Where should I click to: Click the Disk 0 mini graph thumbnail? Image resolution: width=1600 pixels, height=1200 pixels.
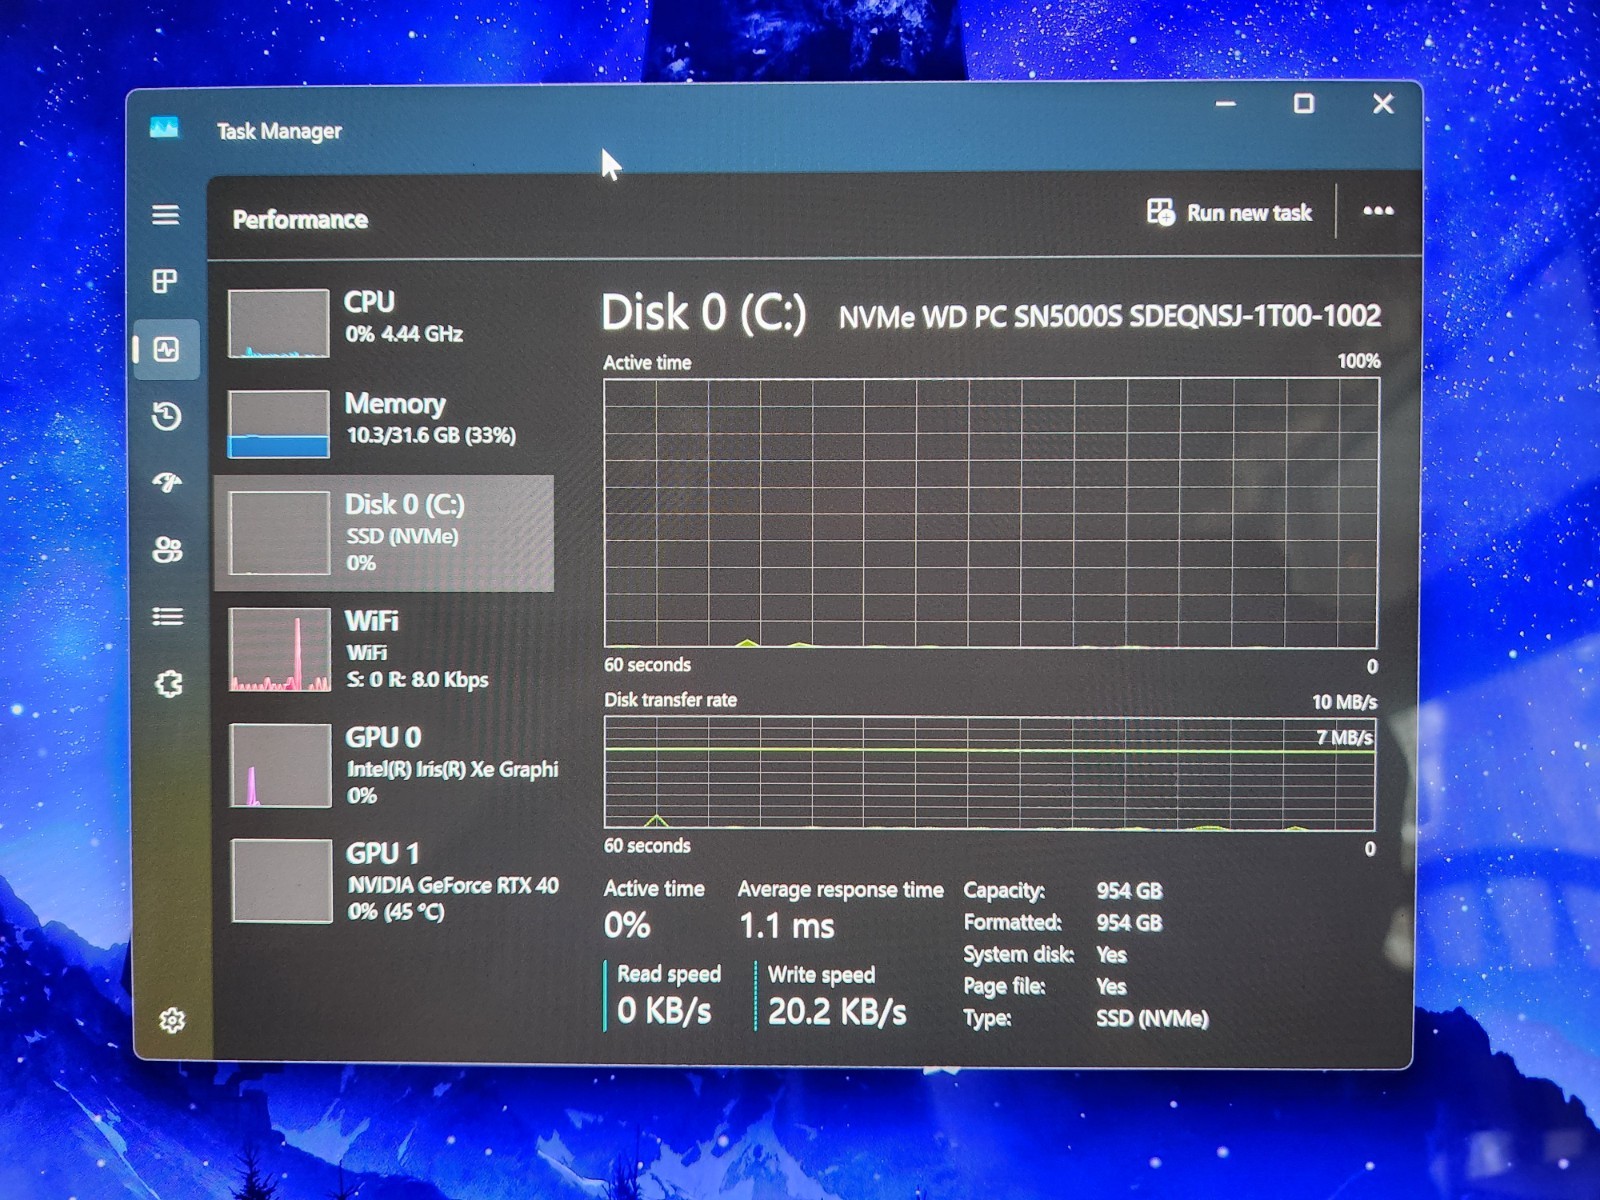[280, 533]
